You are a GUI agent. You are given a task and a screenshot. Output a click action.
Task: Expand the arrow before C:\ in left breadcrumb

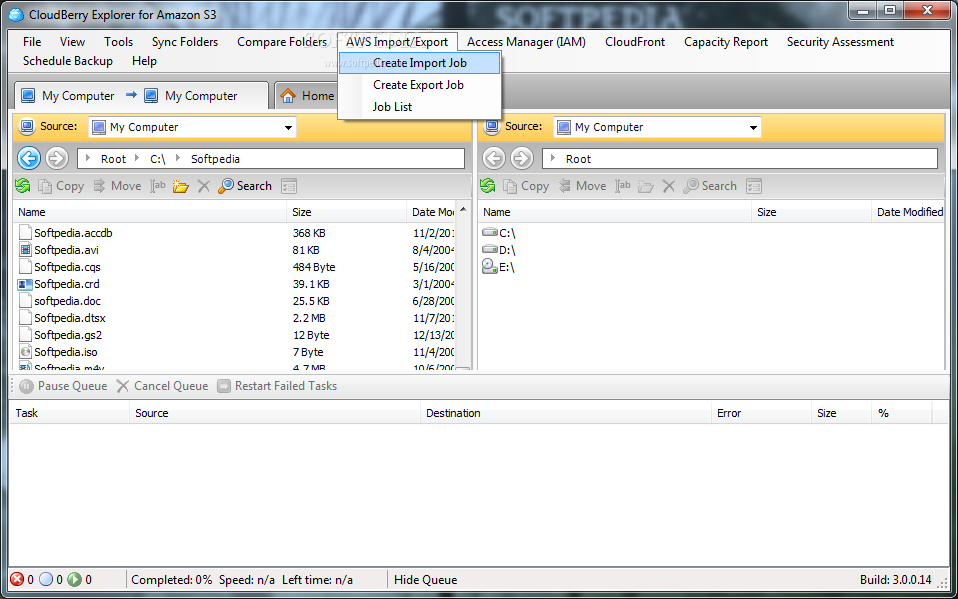(x=137, y=159)
